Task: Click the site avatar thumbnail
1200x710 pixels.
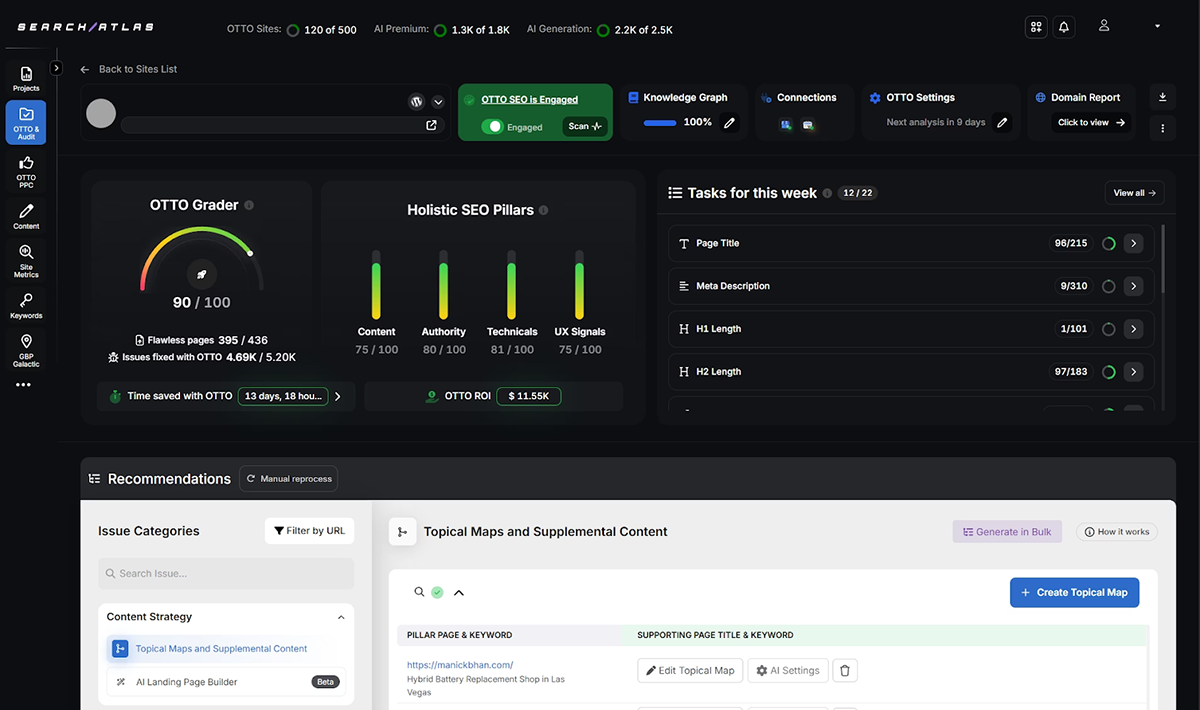Action: point(101,113)
